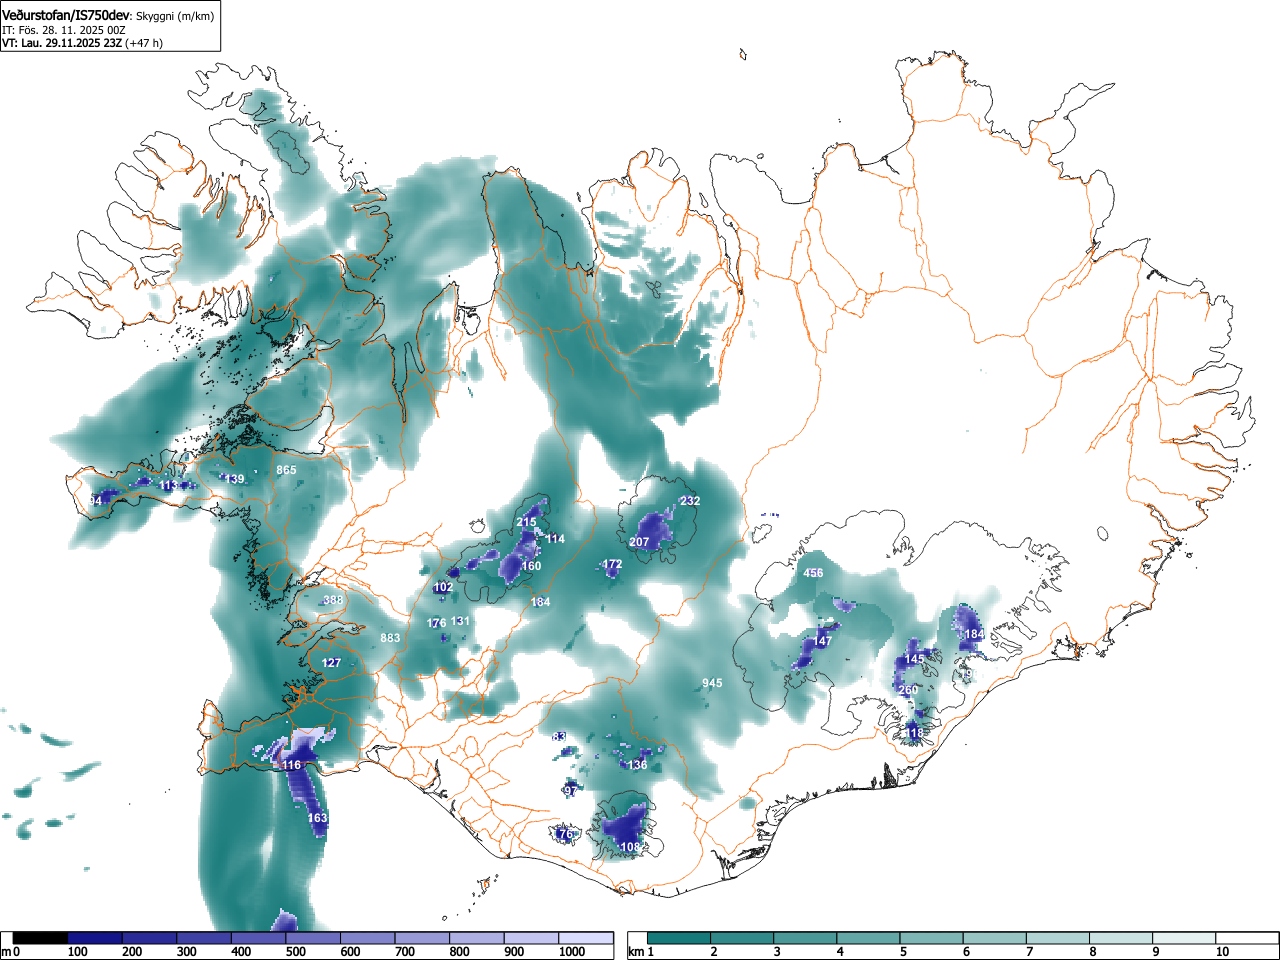Click the '(+47 h)' forecast offset text
The image size is (1280, 960).
[144, 43]
